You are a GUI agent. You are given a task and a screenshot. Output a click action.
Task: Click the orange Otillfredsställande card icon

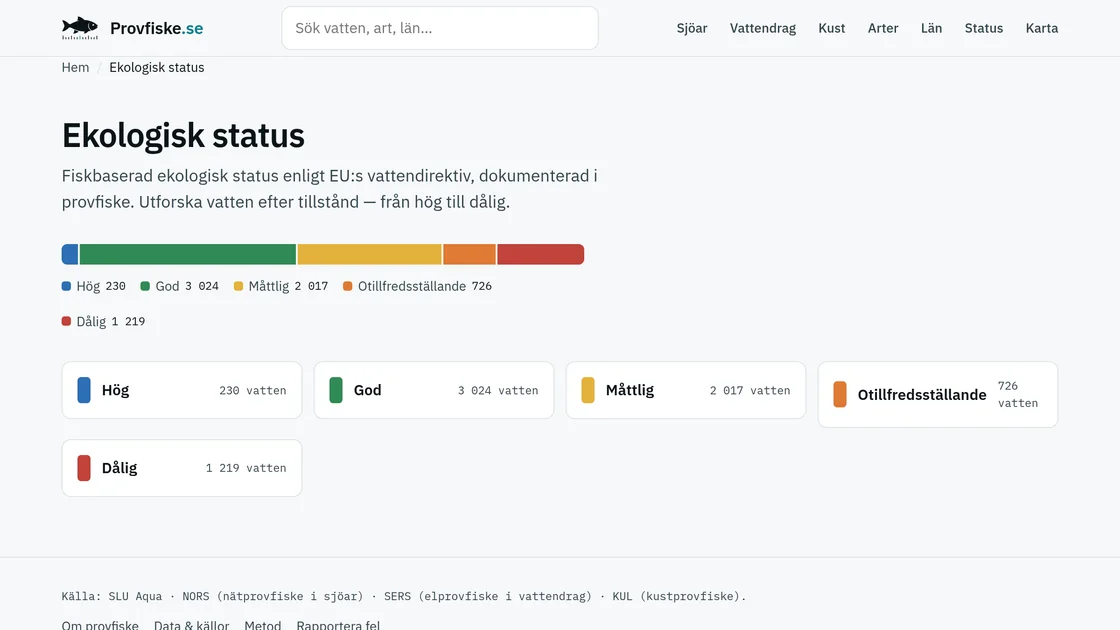tap(840, 394)
